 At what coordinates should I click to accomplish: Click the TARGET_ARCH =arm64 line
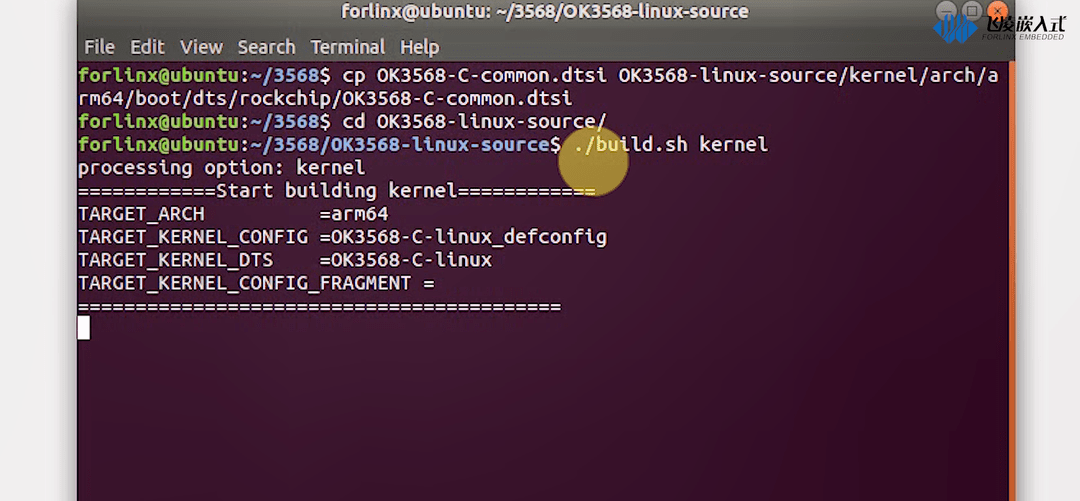tap(232, 214)
